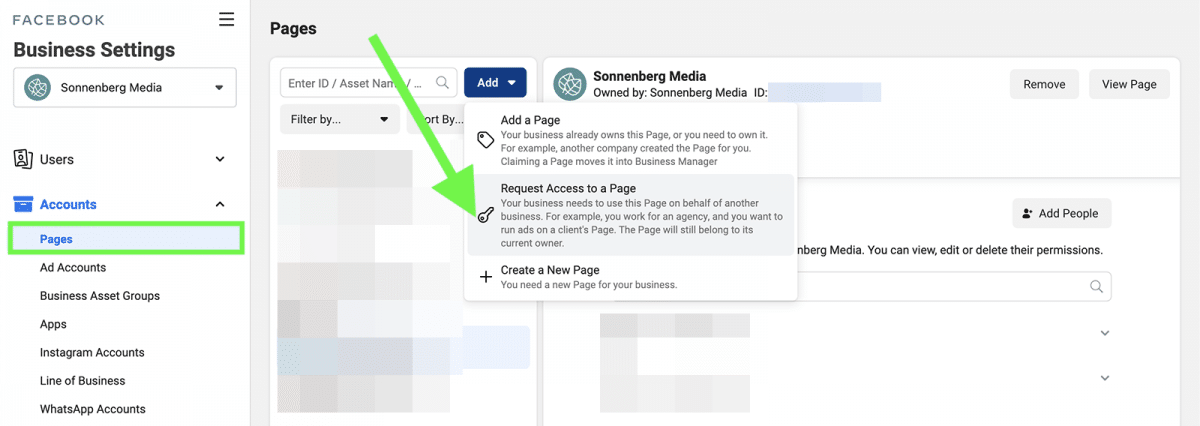
Task: Click the Add People button
Action: 1061,213
